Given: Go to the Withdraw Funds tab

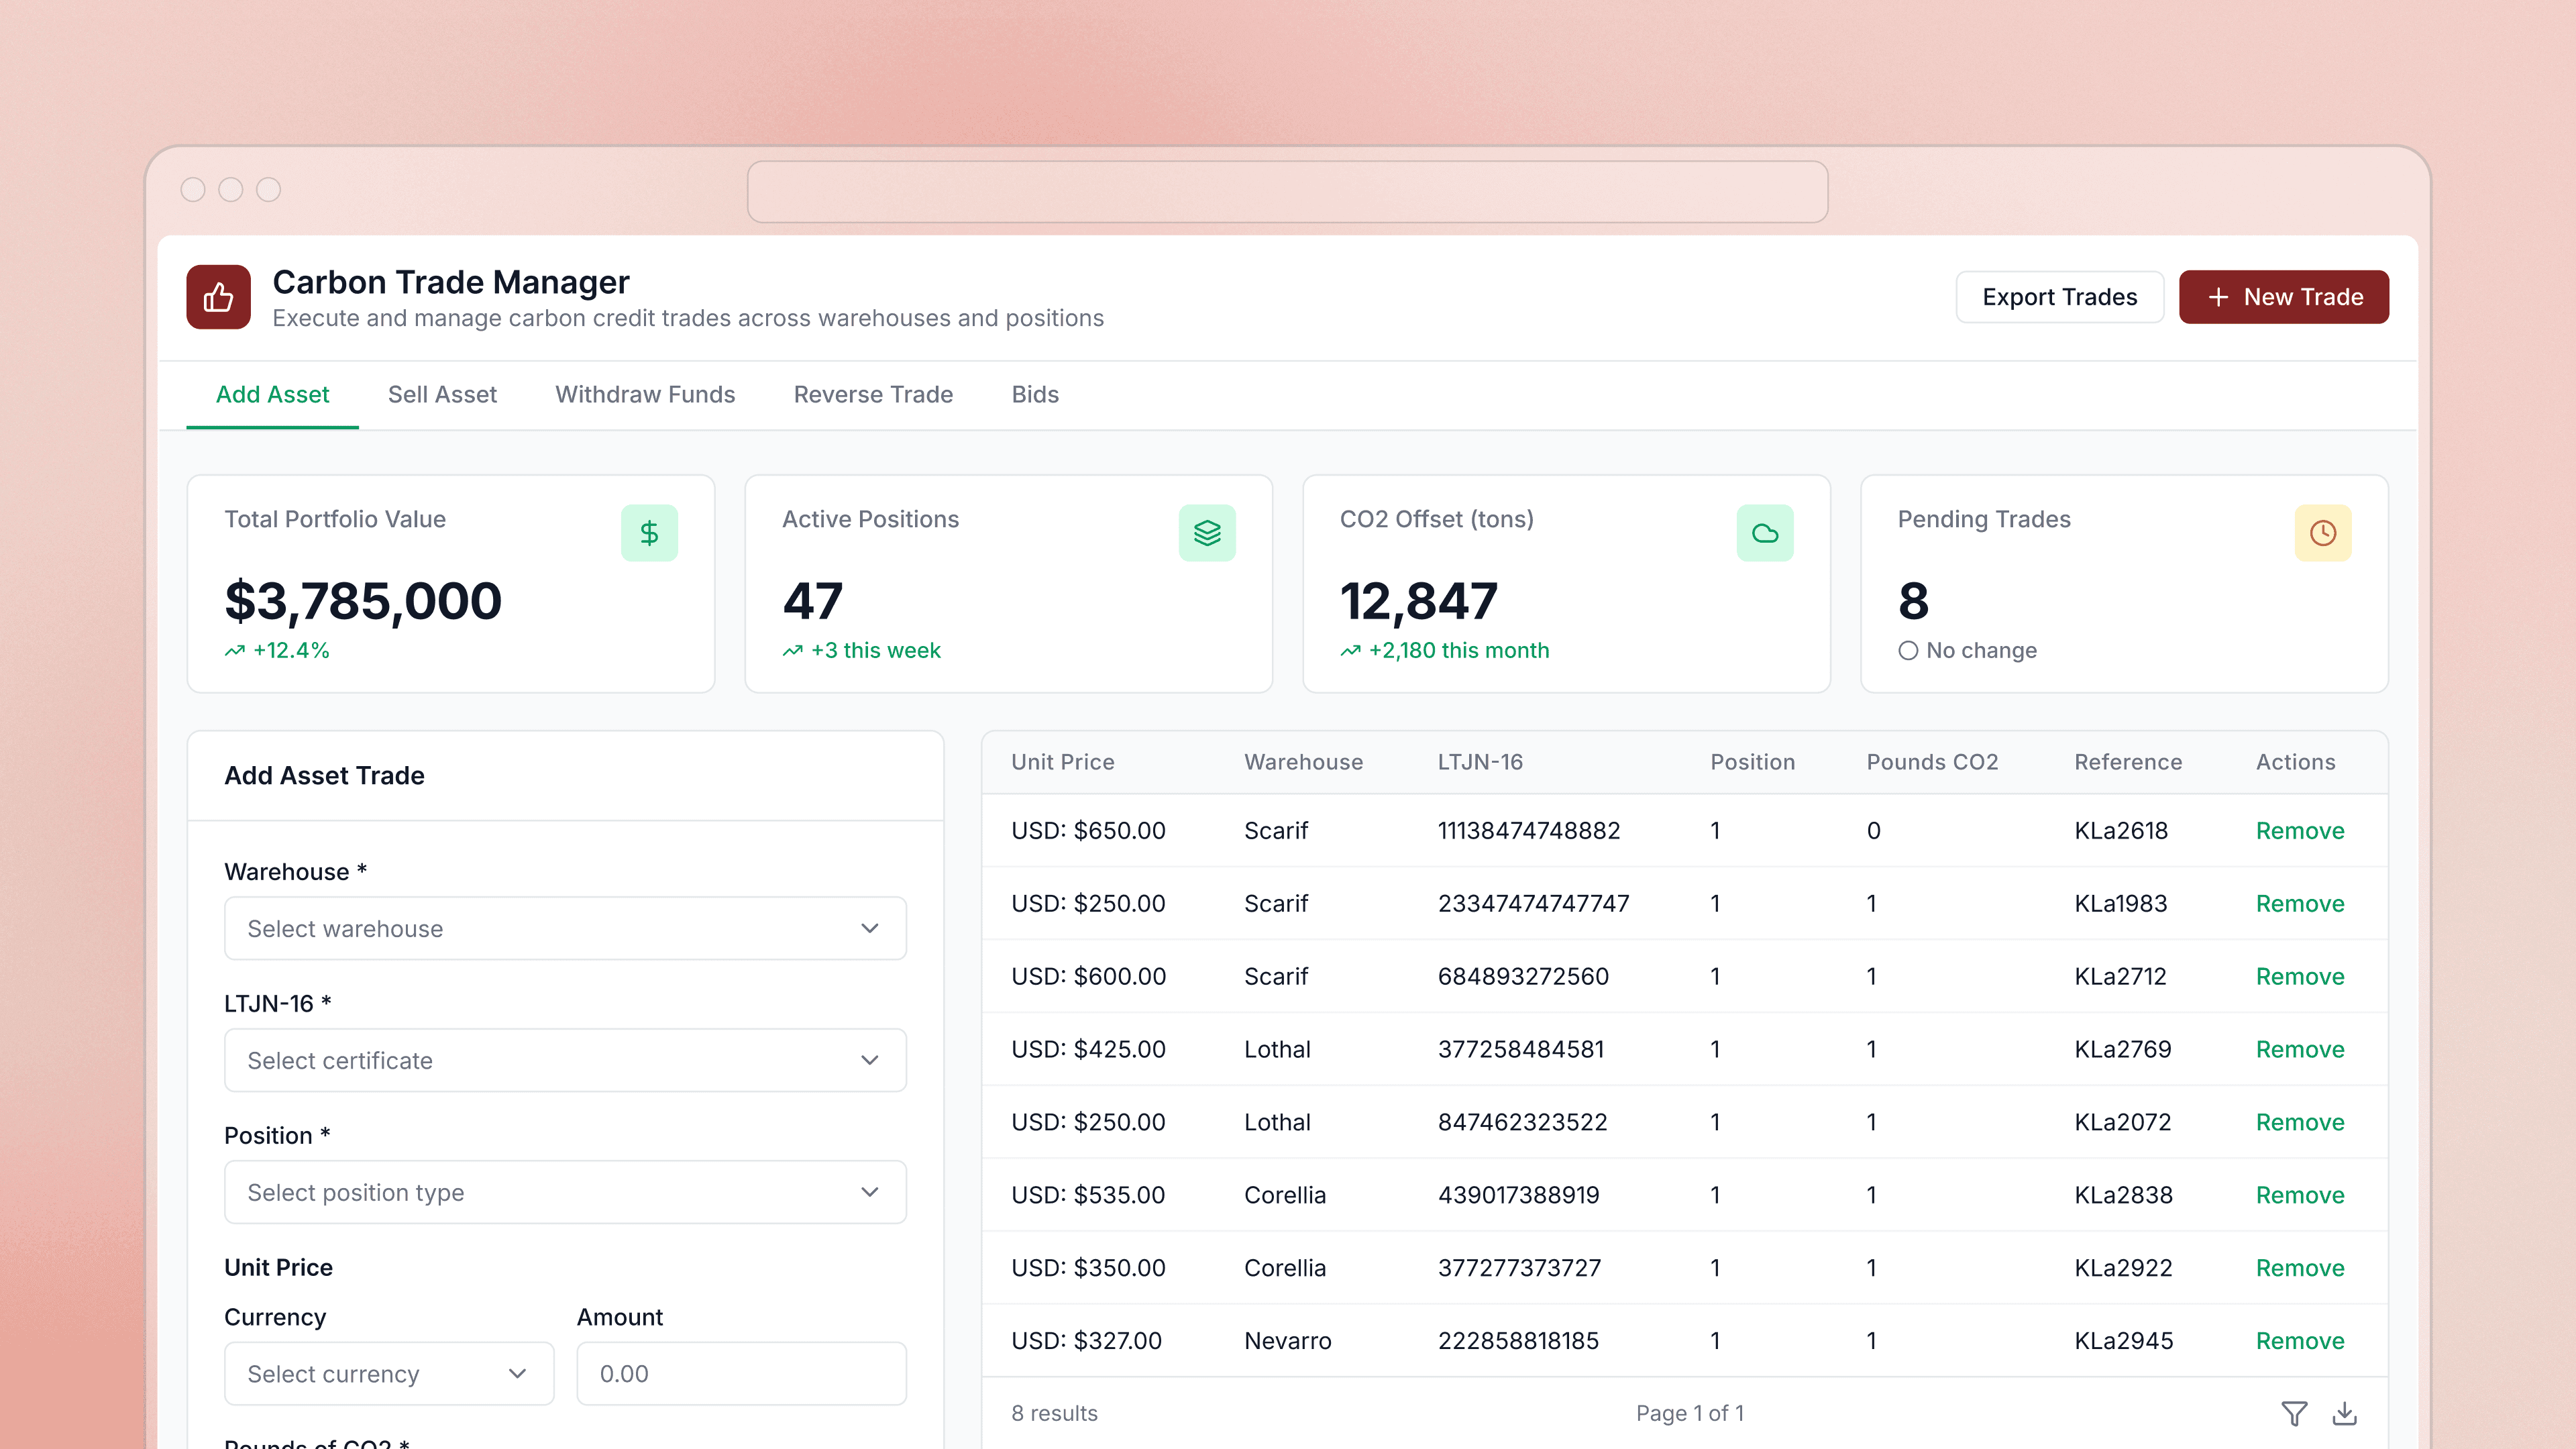Looking at the screenshot, I should [x=645, y=395].
